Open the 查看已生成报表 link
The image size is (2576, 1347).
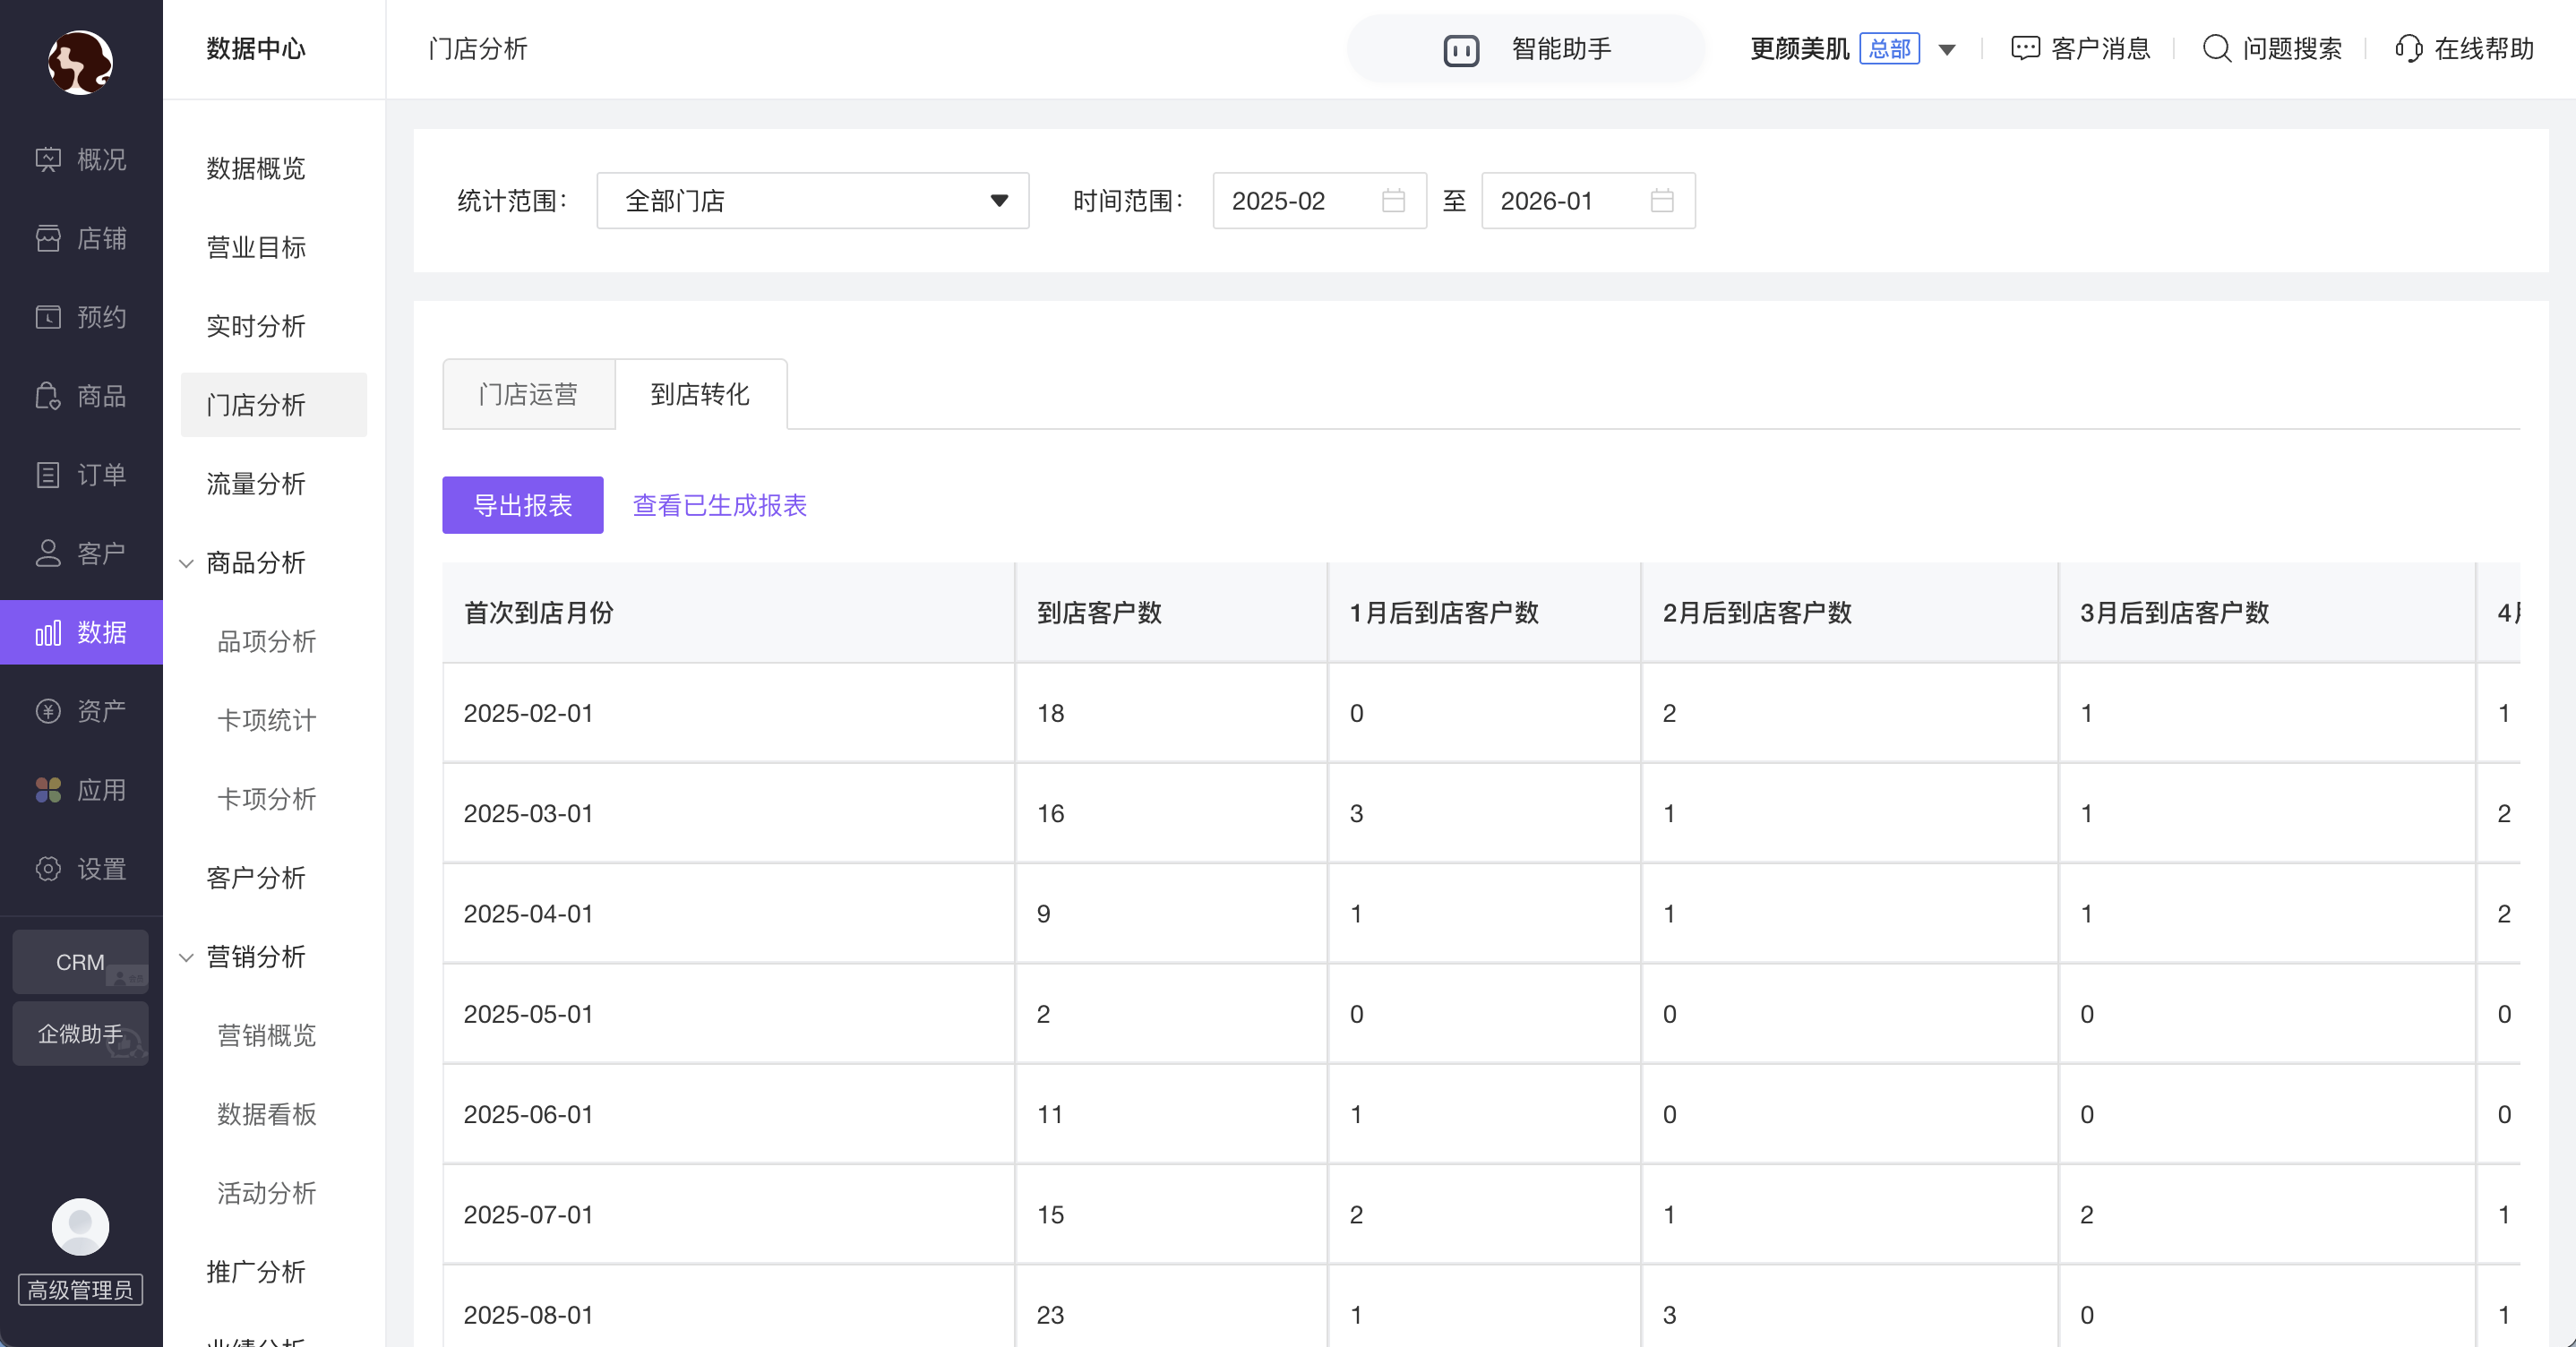coord(719,506)
